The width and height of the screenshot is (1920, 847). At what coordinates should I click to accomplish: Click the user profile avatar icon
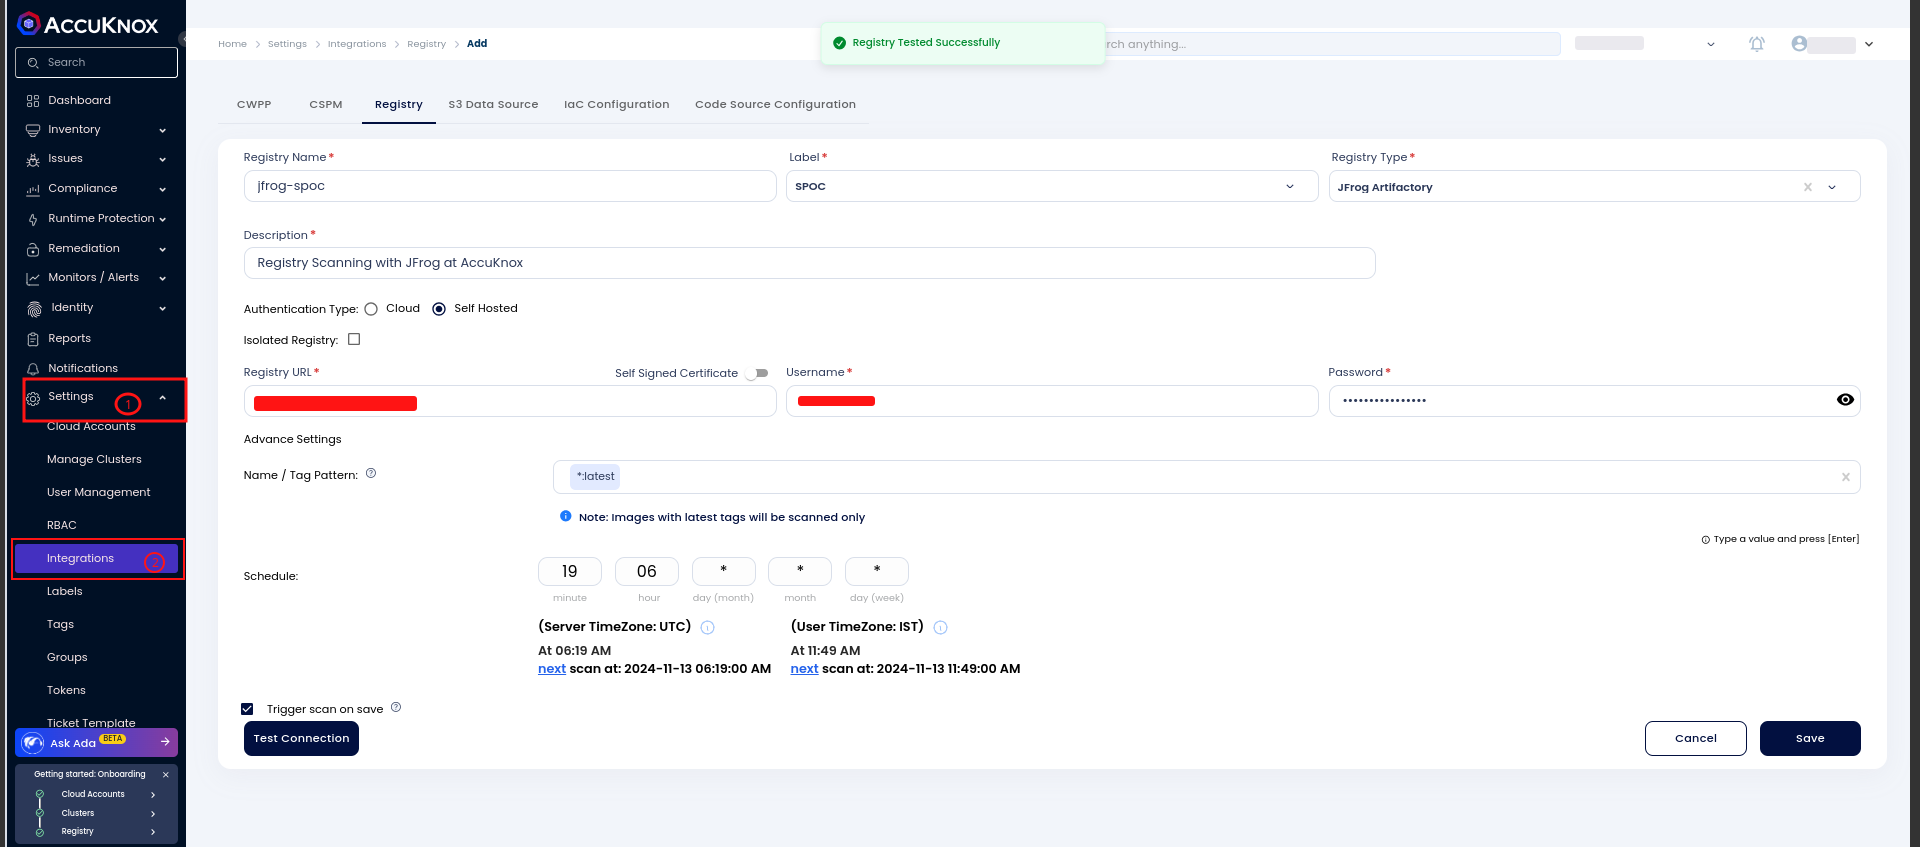point(1799,44)
